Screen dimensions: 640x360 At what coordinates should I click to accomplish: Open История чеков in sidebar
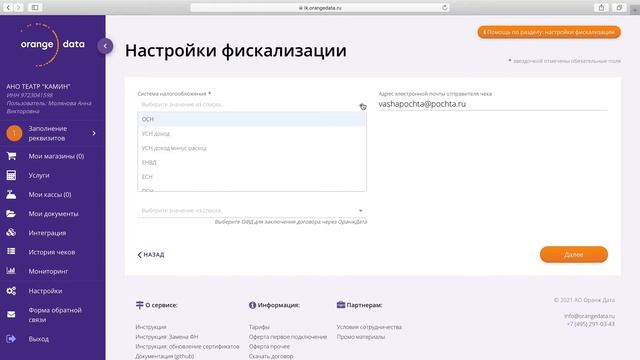pos(52,252)
